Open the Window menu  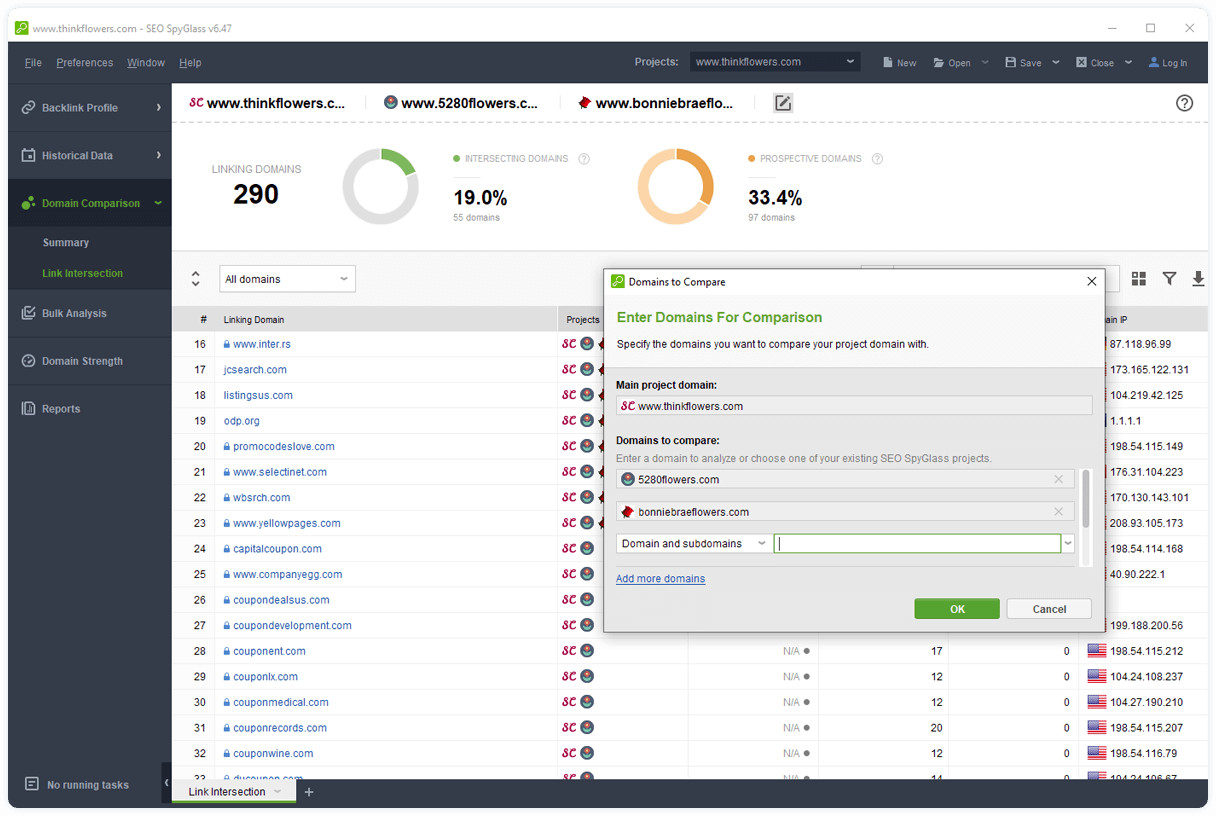point(146,63)
